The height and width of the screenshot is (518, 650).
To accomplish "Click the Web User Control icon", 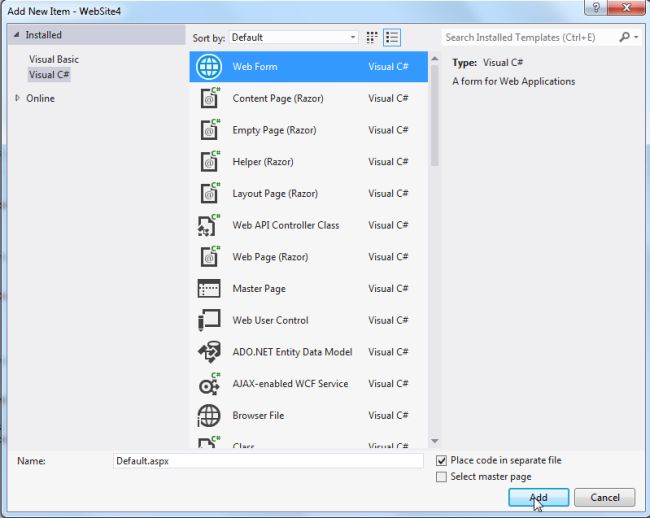I will [x=209, y=320].
